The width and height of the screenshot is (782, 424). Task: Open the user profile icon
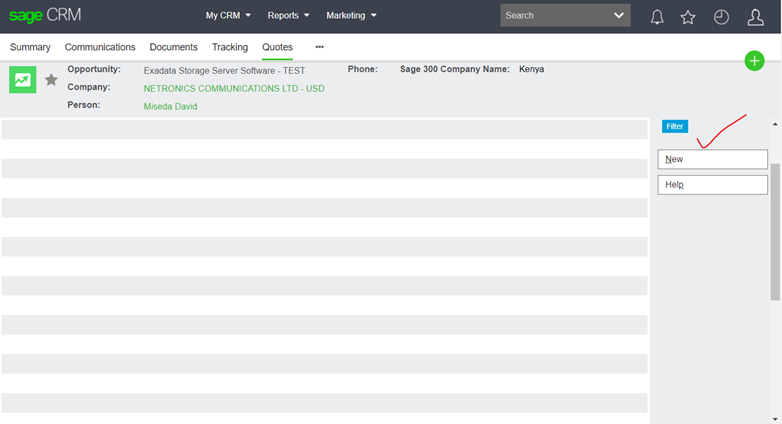[756, 17]
